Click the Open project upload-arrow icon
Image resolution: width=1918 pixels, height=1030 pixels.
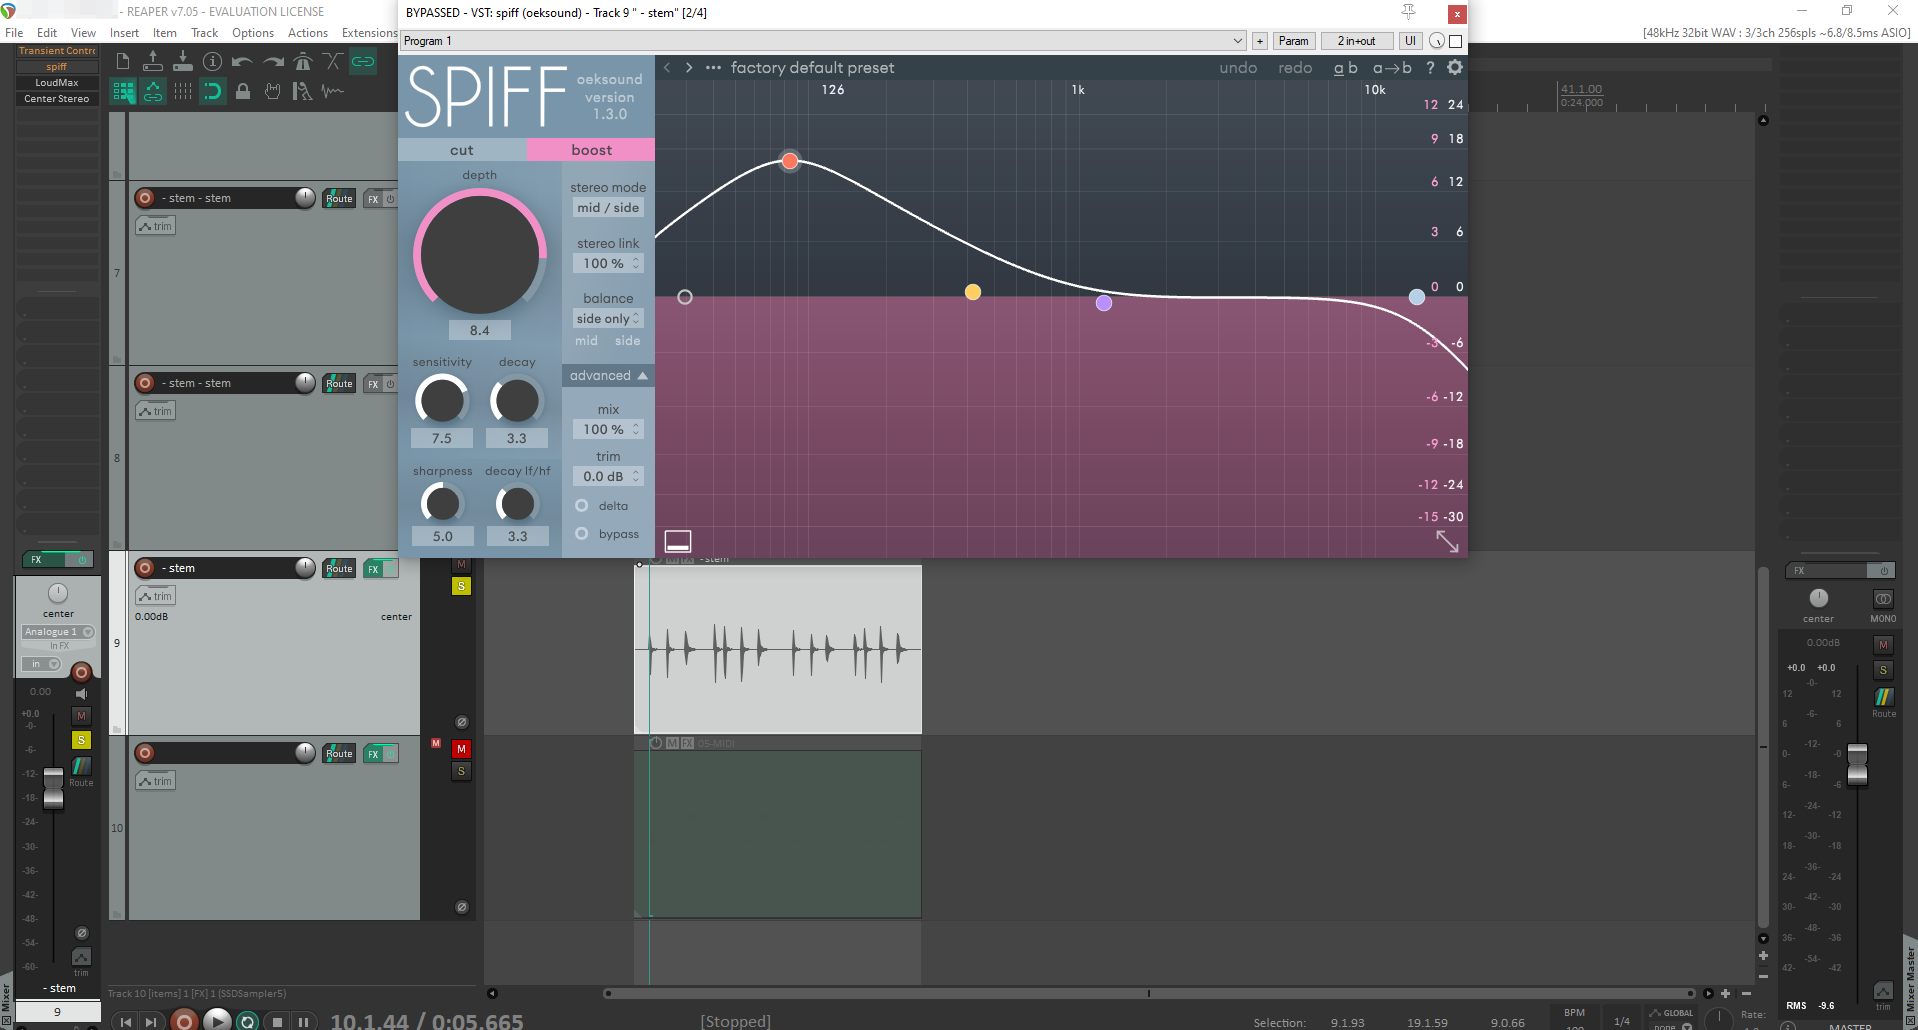point(153,62)
